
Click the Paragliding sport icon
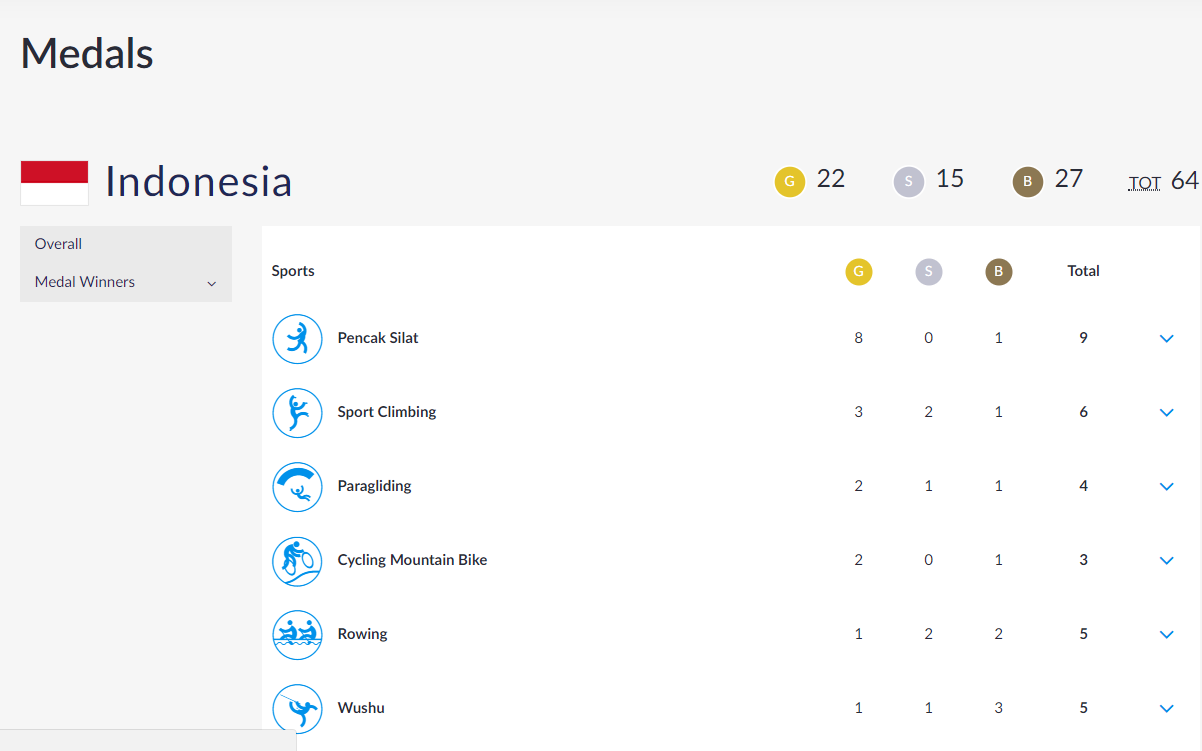tap(297, 487)
